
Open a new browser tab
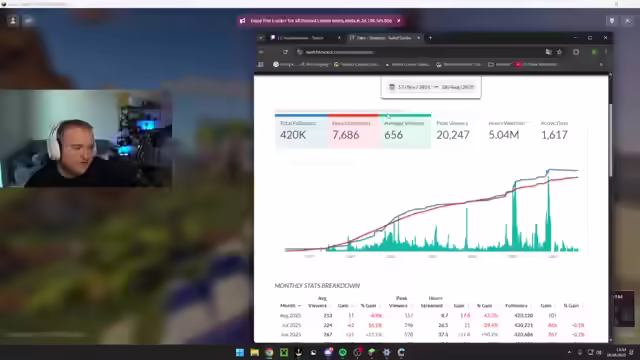430,38
